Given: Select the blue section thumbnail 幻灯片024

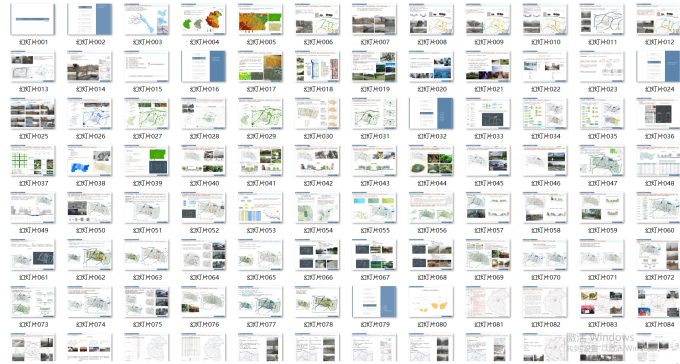Looking at the screenshot, I should coord(658,66).
